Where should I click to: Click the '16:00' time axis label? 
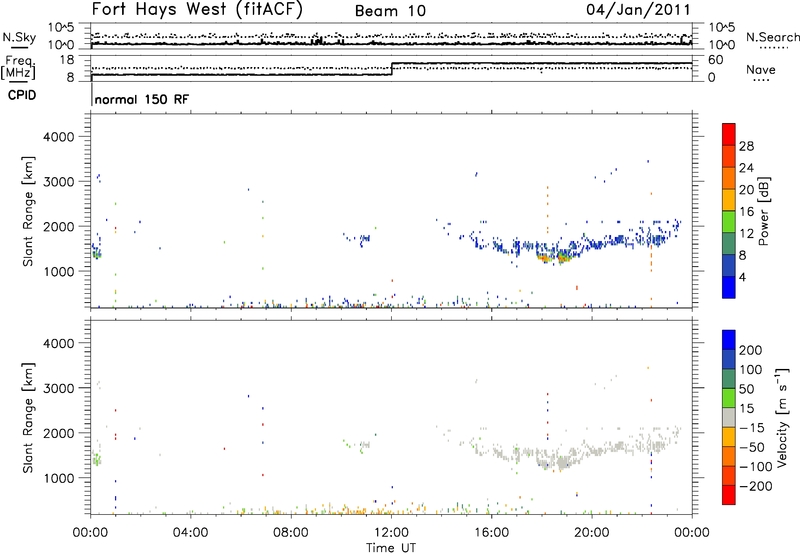tap(491, 533)
